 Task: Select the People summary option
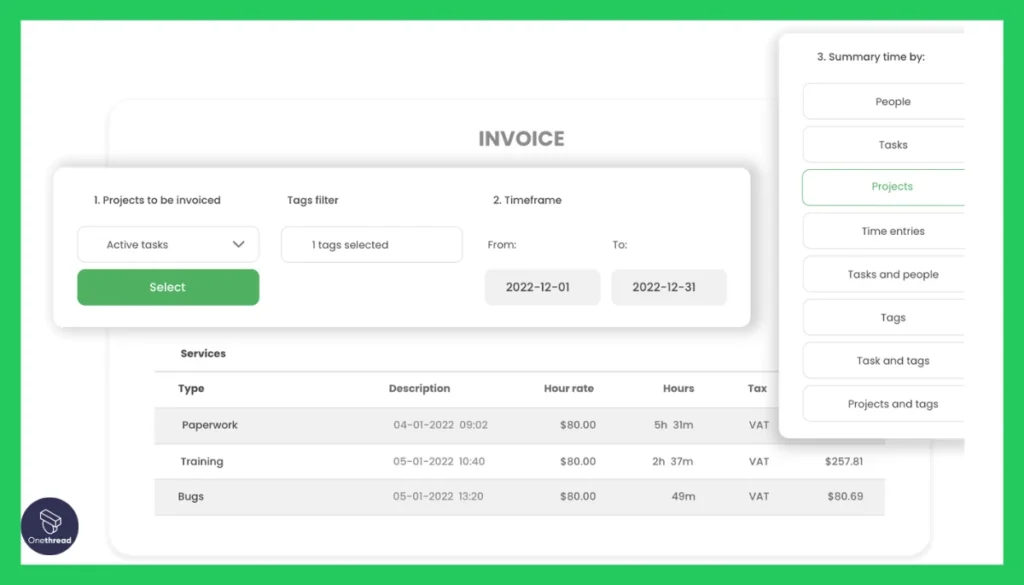[884, 101]
